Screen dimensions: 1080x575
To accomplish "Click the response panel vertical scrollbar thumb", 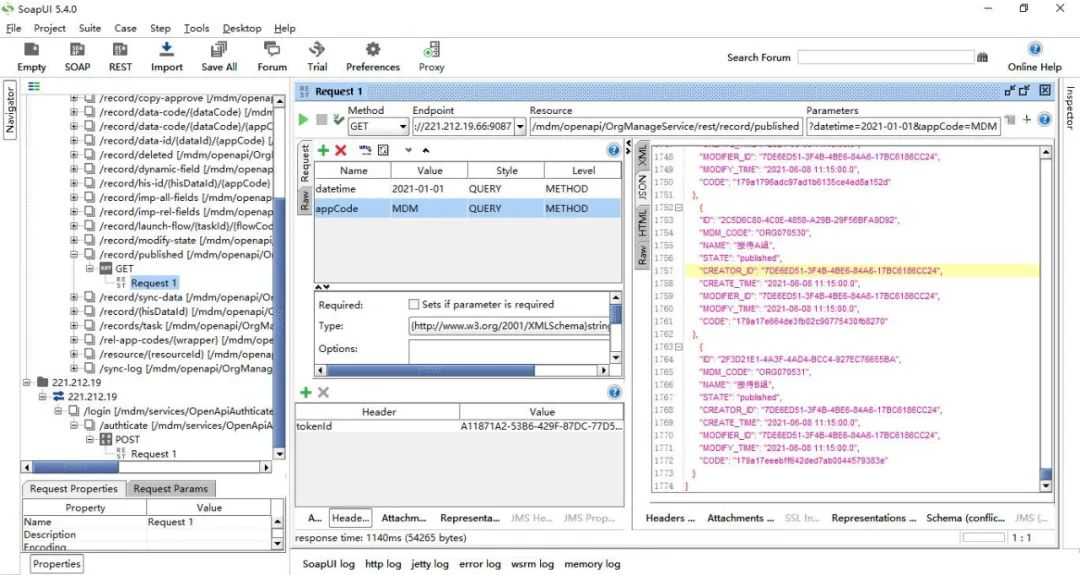I will coord(1046,474).
